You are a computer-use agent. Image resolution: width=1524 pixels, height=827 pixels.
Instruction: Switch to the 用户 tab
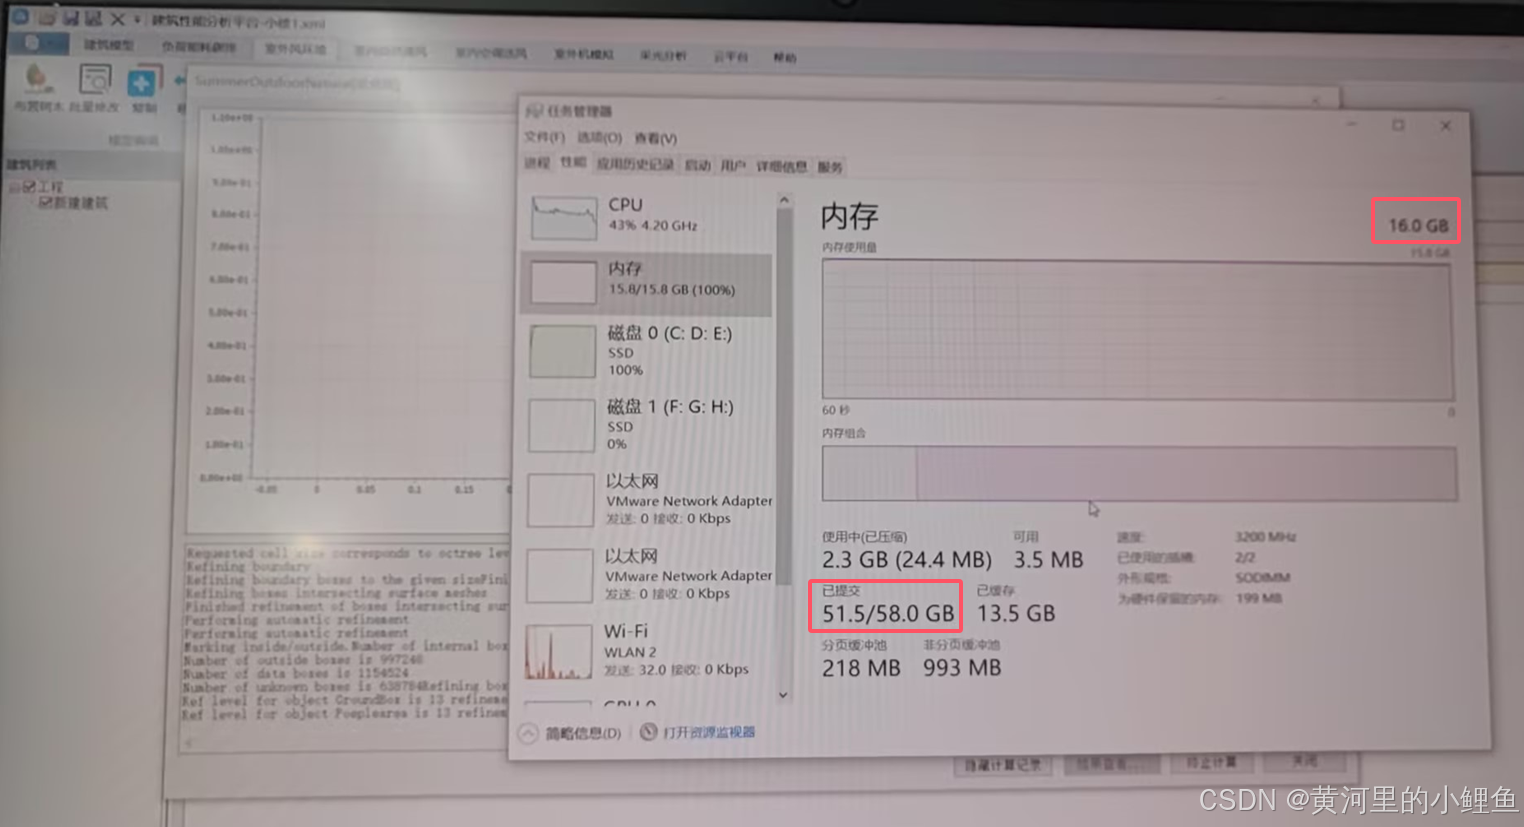tap(733, 166)
